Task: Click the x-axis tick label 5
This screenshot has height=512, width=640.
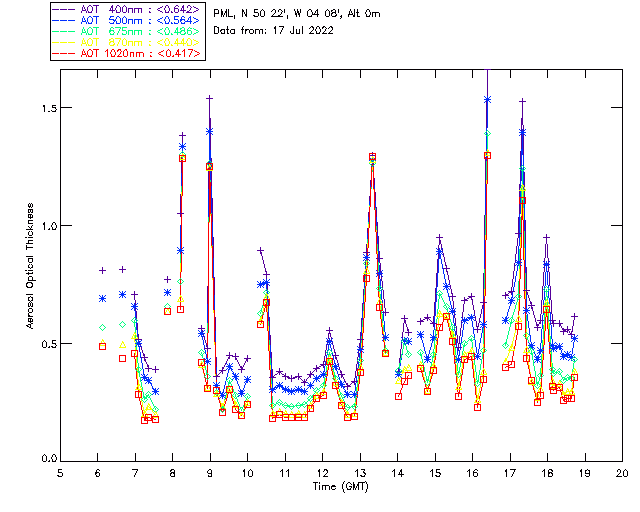Action: [60, 473]
